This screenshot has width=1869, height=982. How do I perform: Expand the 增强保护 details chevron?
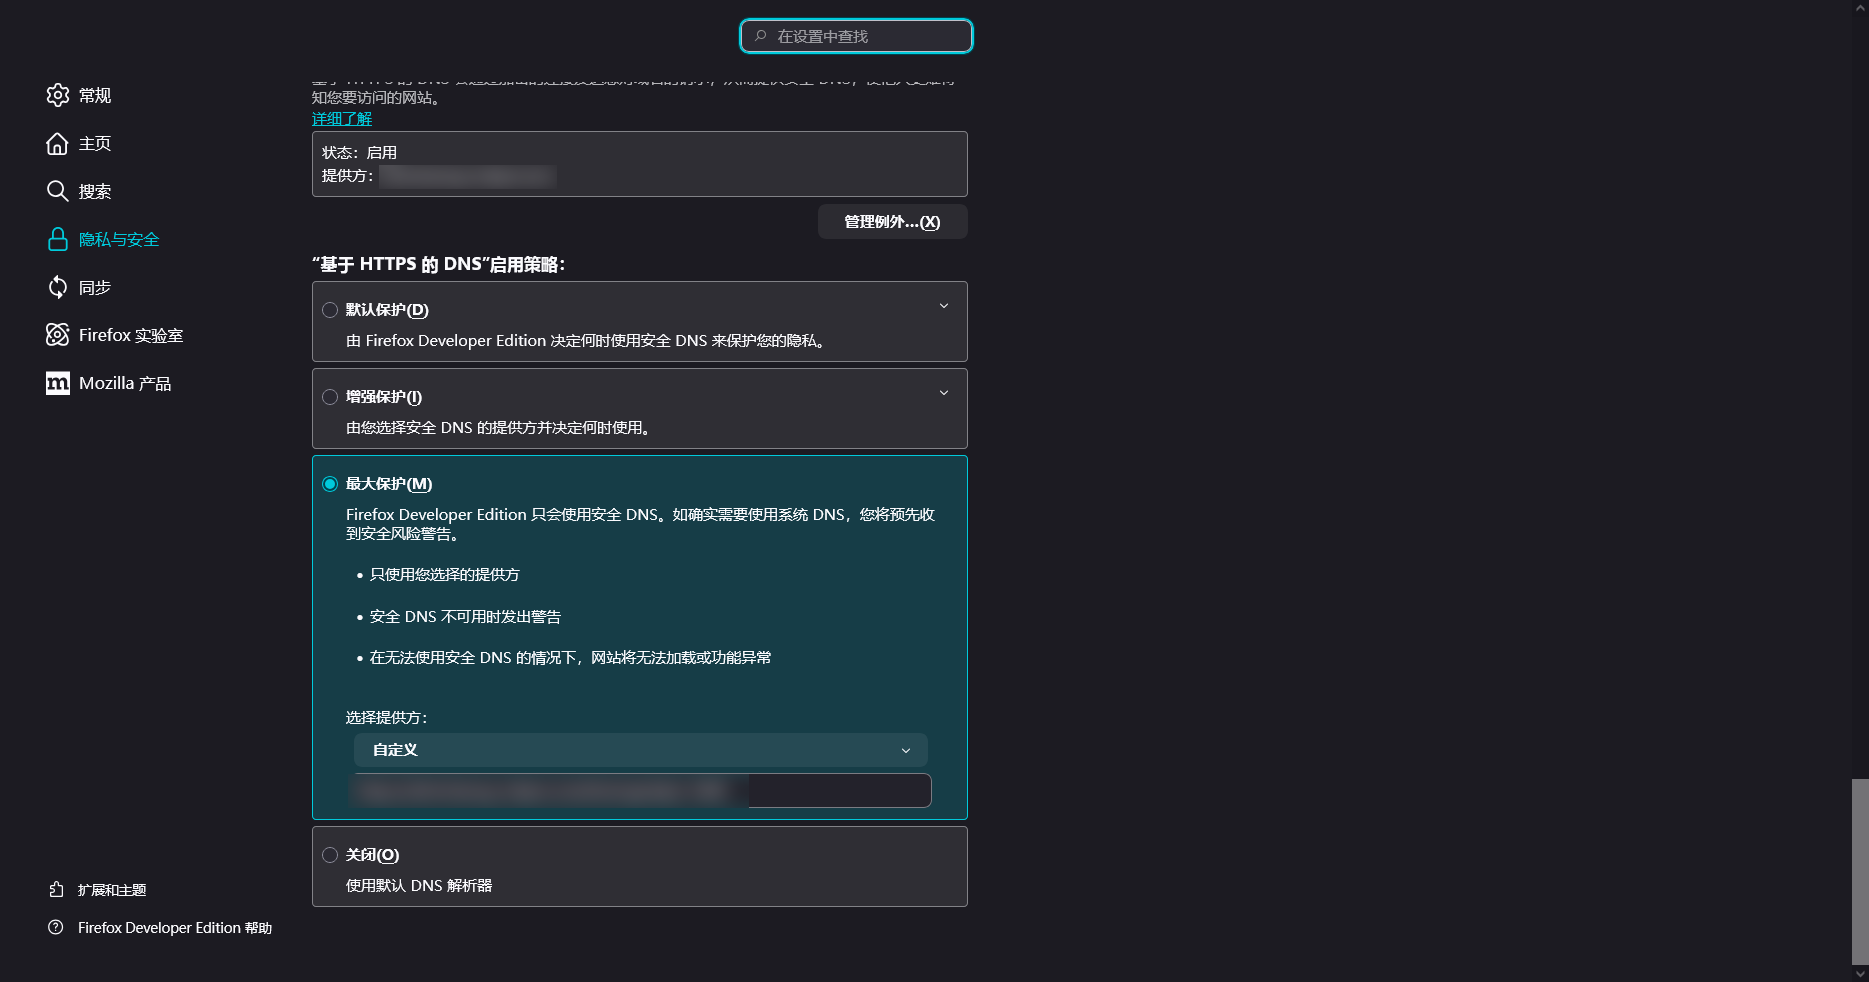[x=943, y=393]
